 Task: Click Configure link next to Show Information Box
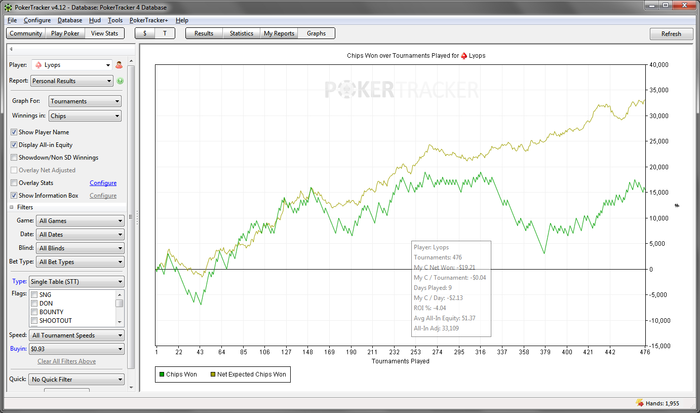[x=103, y=196]
